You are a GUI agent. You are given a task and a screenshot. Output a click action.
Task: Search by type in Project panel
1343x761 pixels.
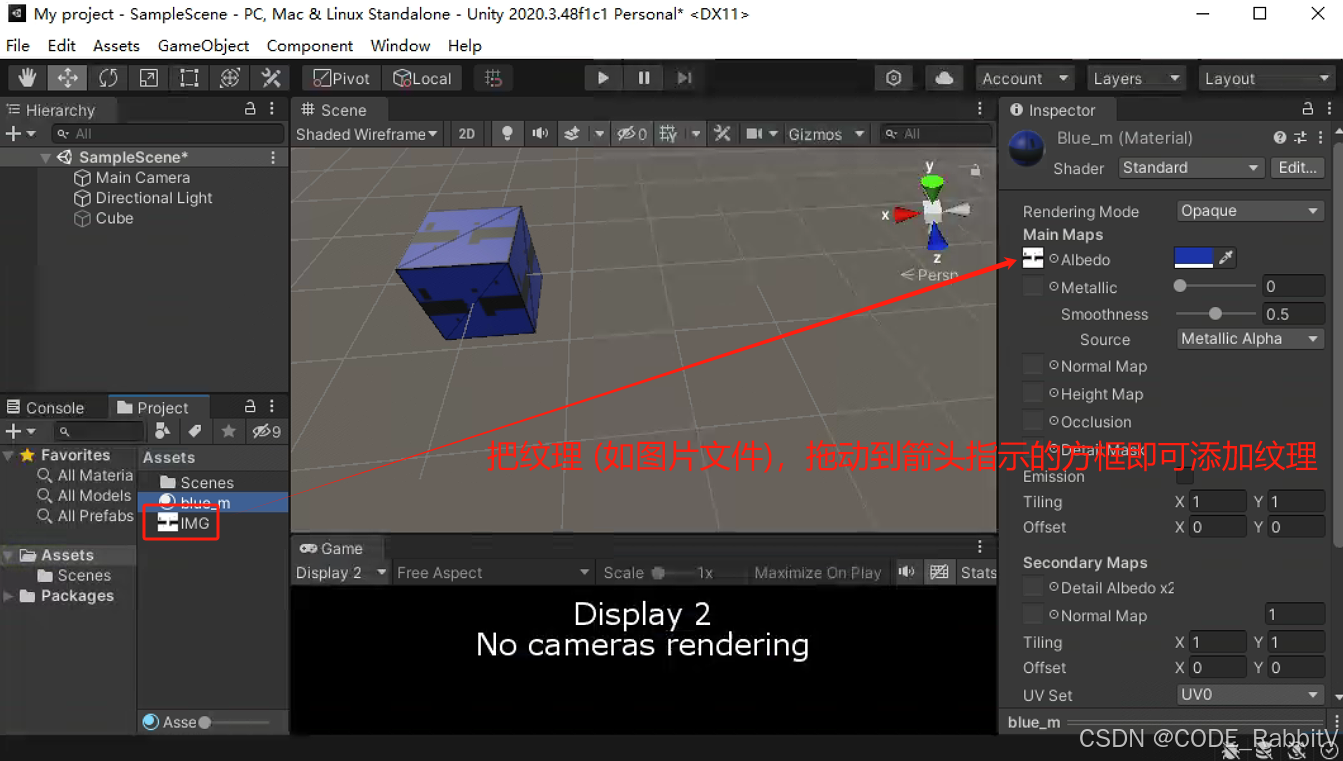pos(163,431)
